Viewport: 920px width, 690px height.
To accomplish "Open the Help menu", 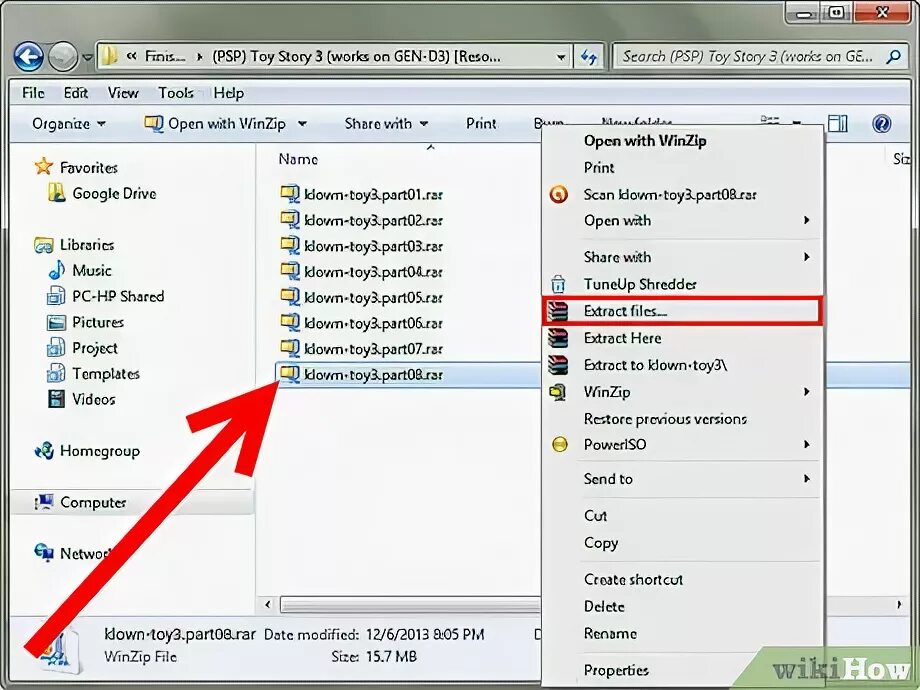I will tap(228, 93).
